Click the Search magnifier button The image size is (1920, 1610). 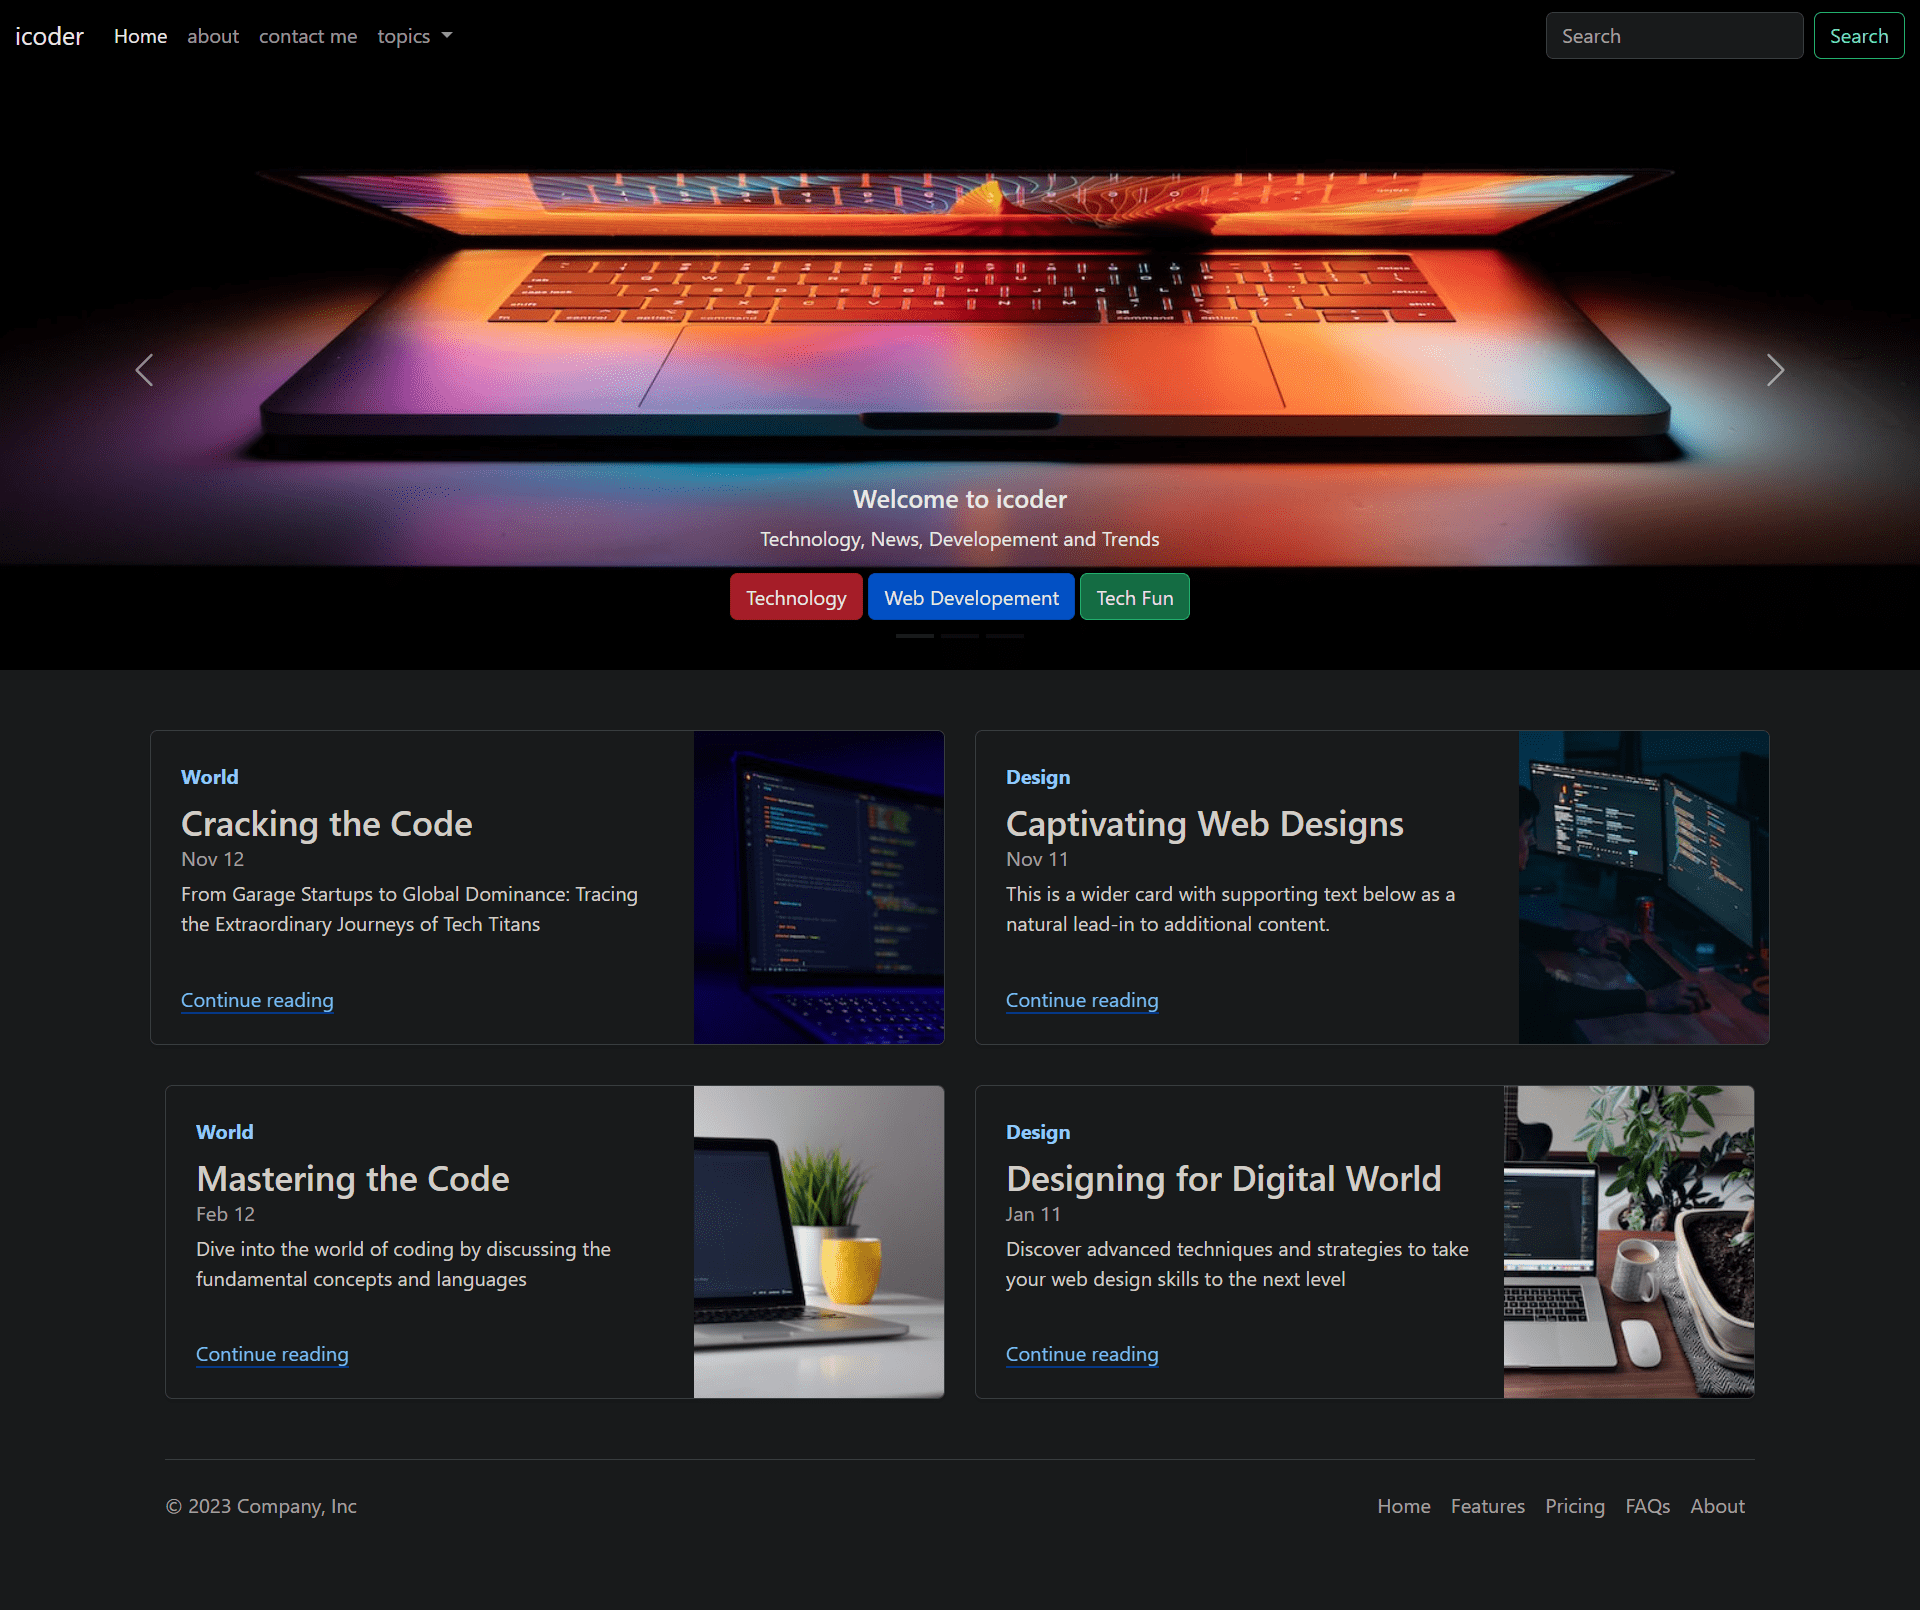[1858, 35]
